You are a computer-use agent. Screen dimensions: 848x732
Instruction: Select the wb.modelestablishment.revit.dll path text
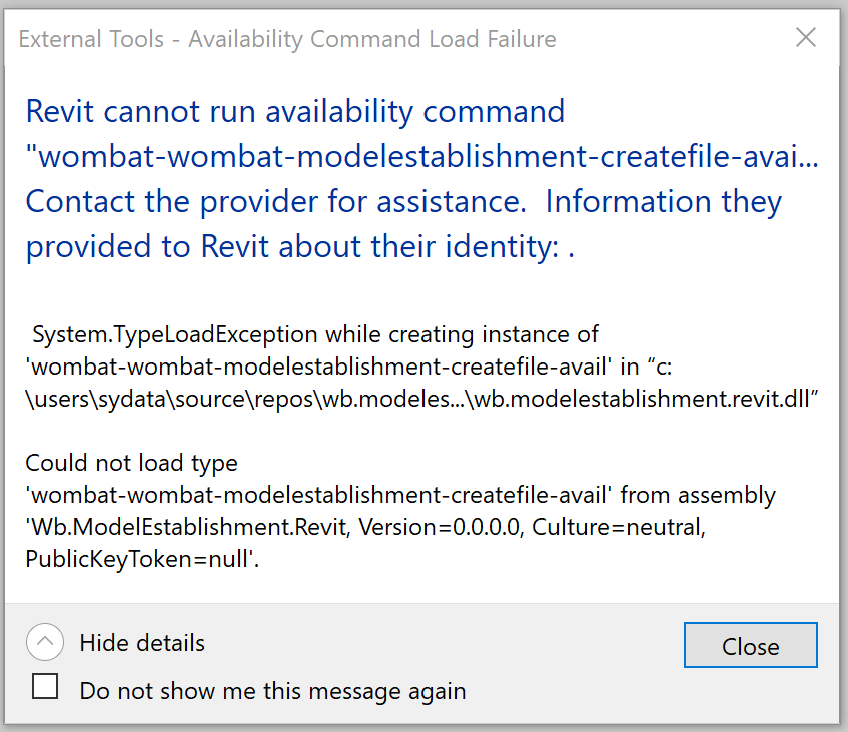420,397
